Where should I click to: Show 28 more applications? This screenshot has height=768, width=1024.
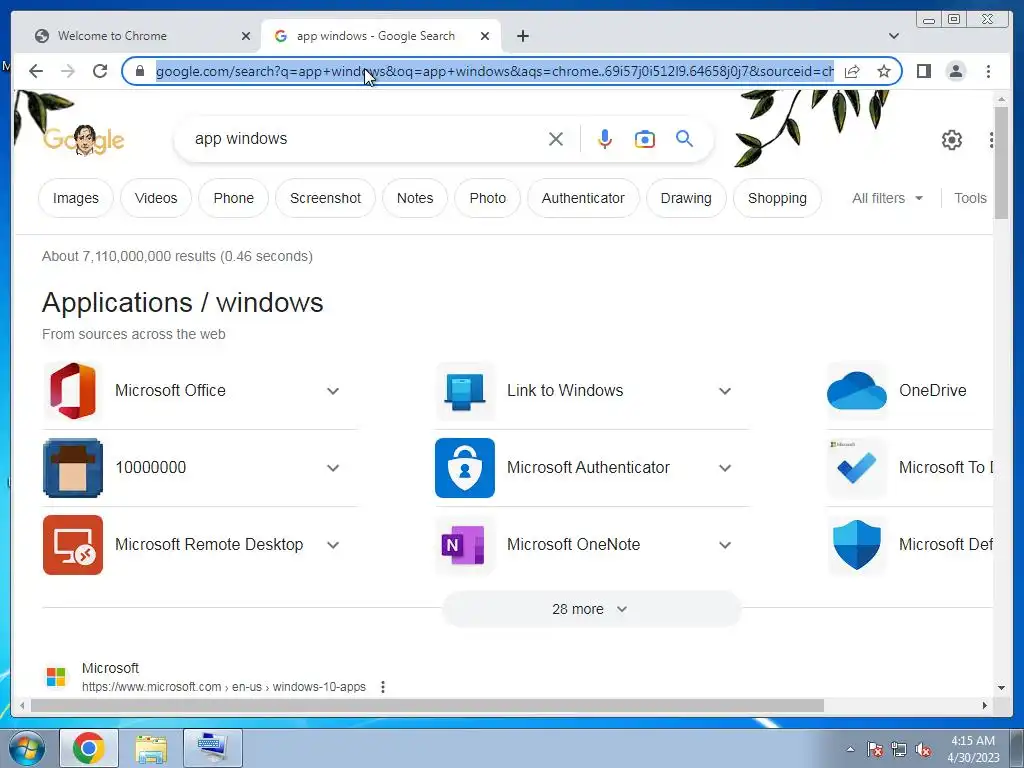coord(591,609)
